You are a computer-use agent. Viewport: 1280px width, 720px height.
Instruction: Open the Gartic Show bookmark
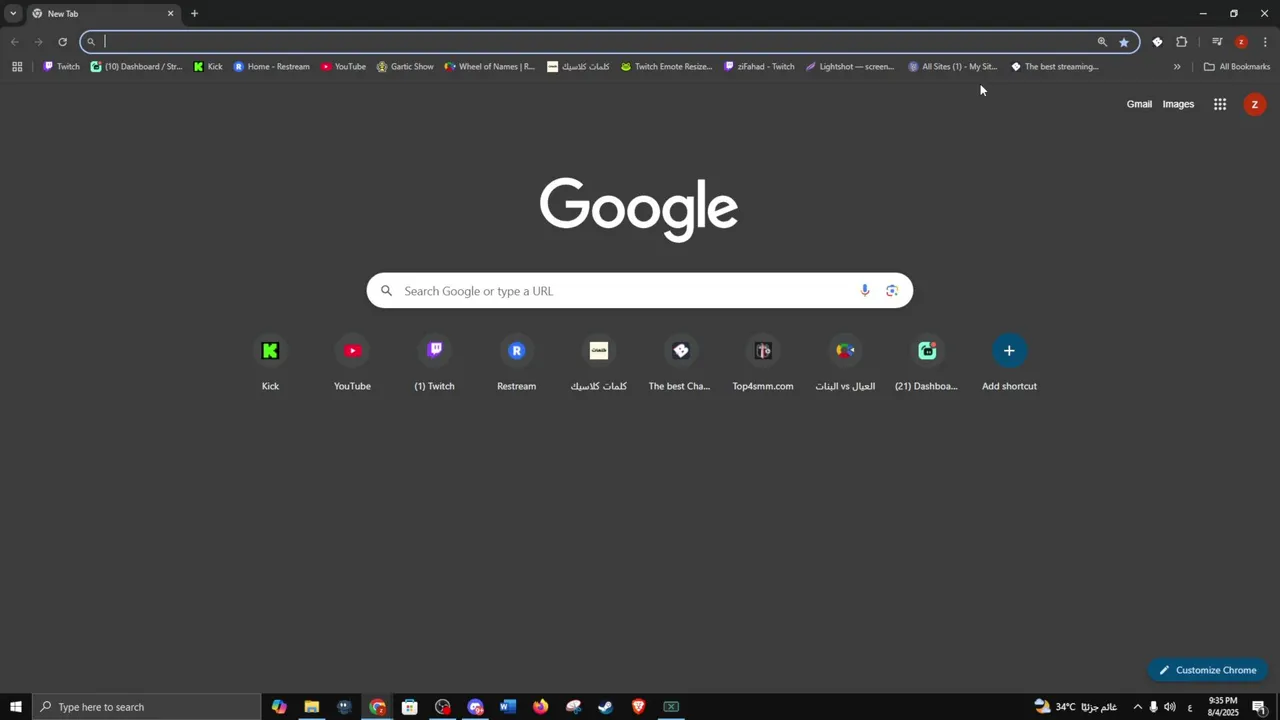(x=405, y=67)
